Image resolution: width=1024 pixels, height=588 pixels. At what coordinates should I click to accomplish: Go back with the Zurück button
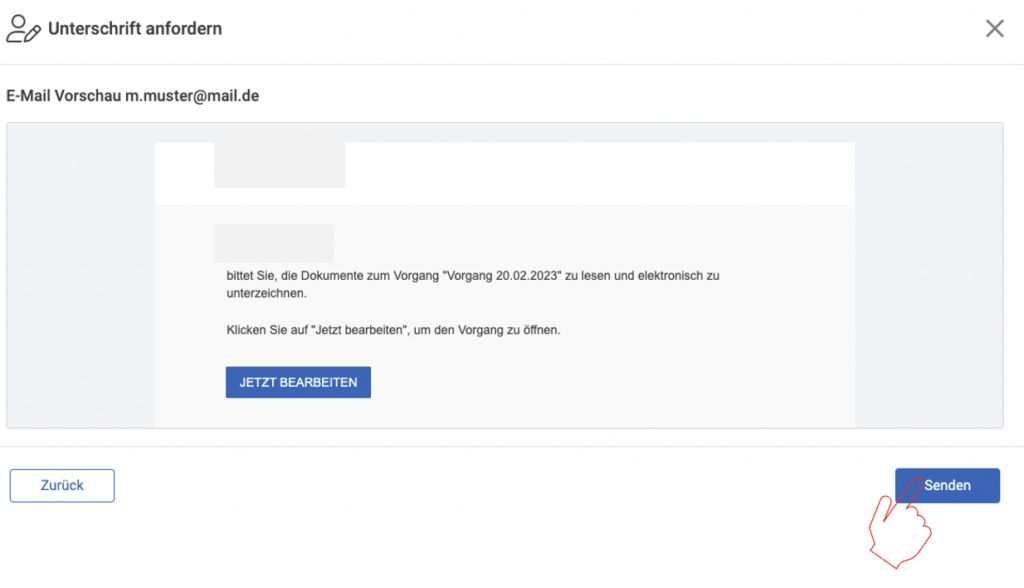click(x=62, y=485)
